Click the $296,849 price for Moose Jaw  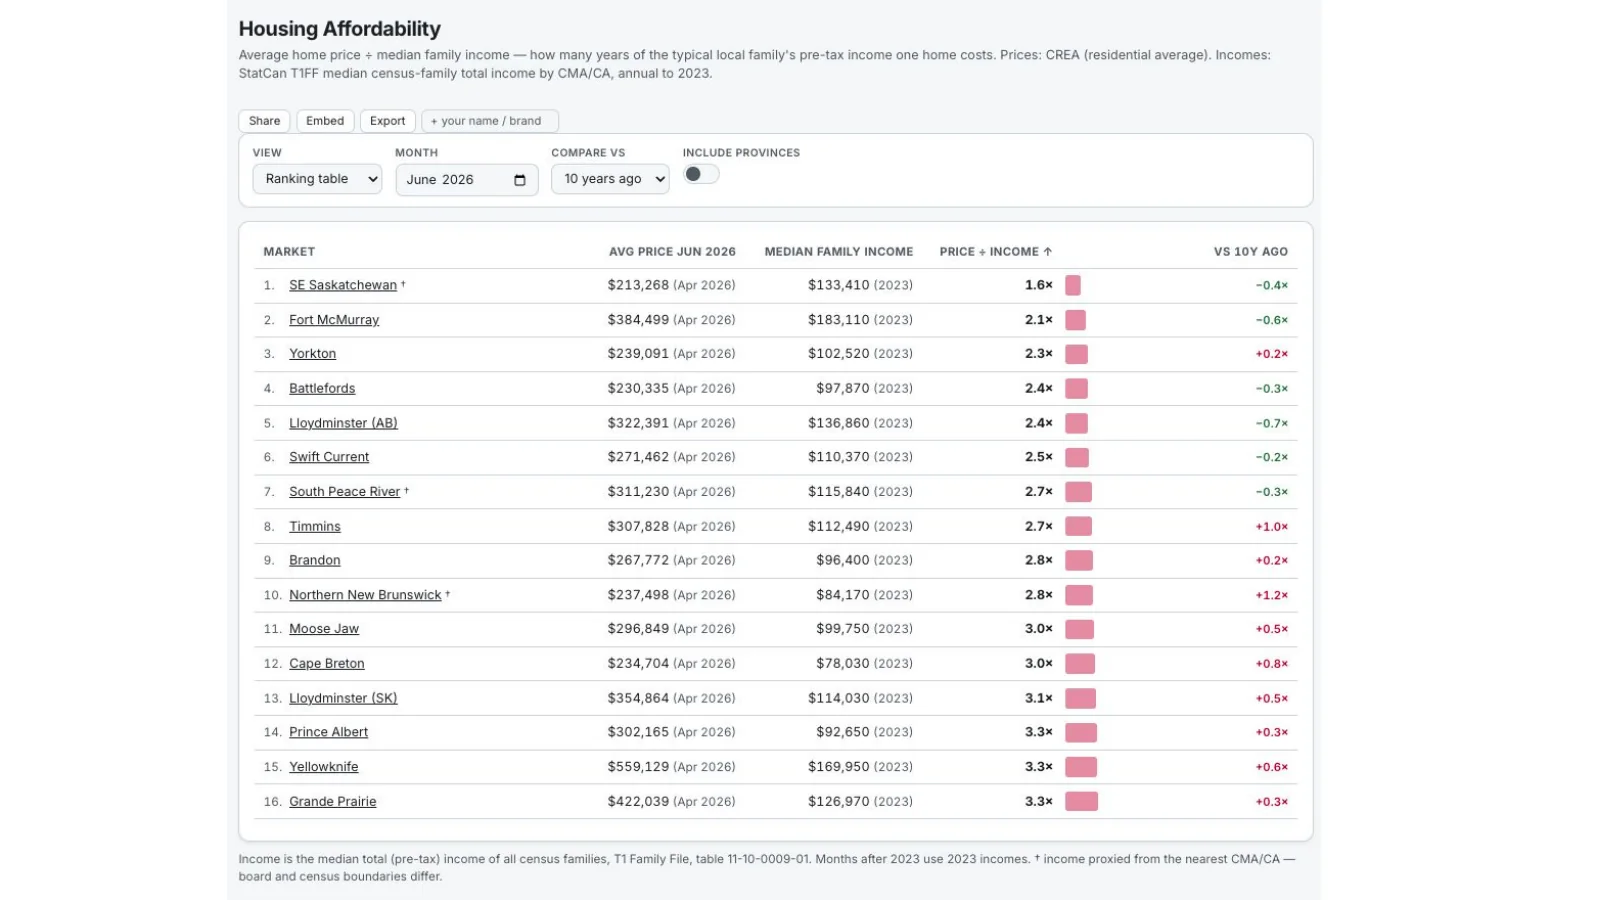pyautogui.click(x=638, y=629)
